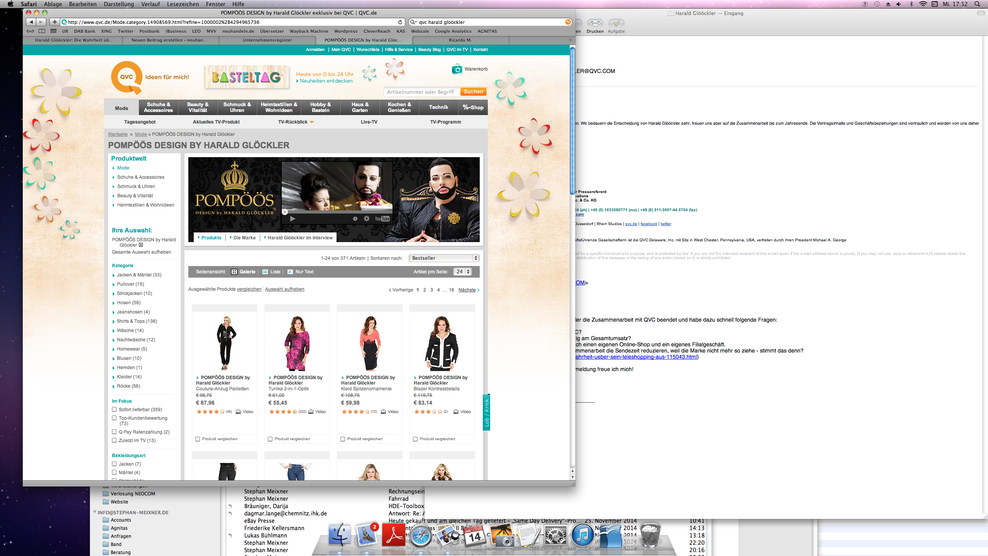Click in the Artikelnummer oder Begriff field
Screen dimensions: 988x556
pos(422,92)
